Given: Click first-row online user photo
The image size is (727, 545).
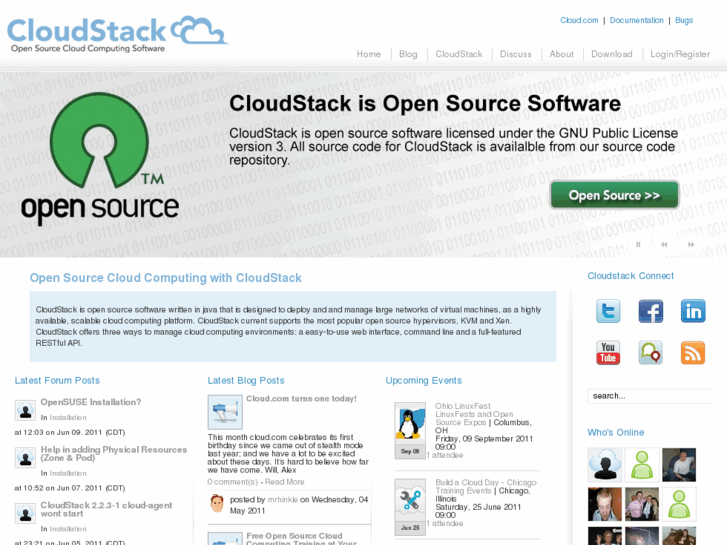Looking at the screenshot, I should 679,465.
